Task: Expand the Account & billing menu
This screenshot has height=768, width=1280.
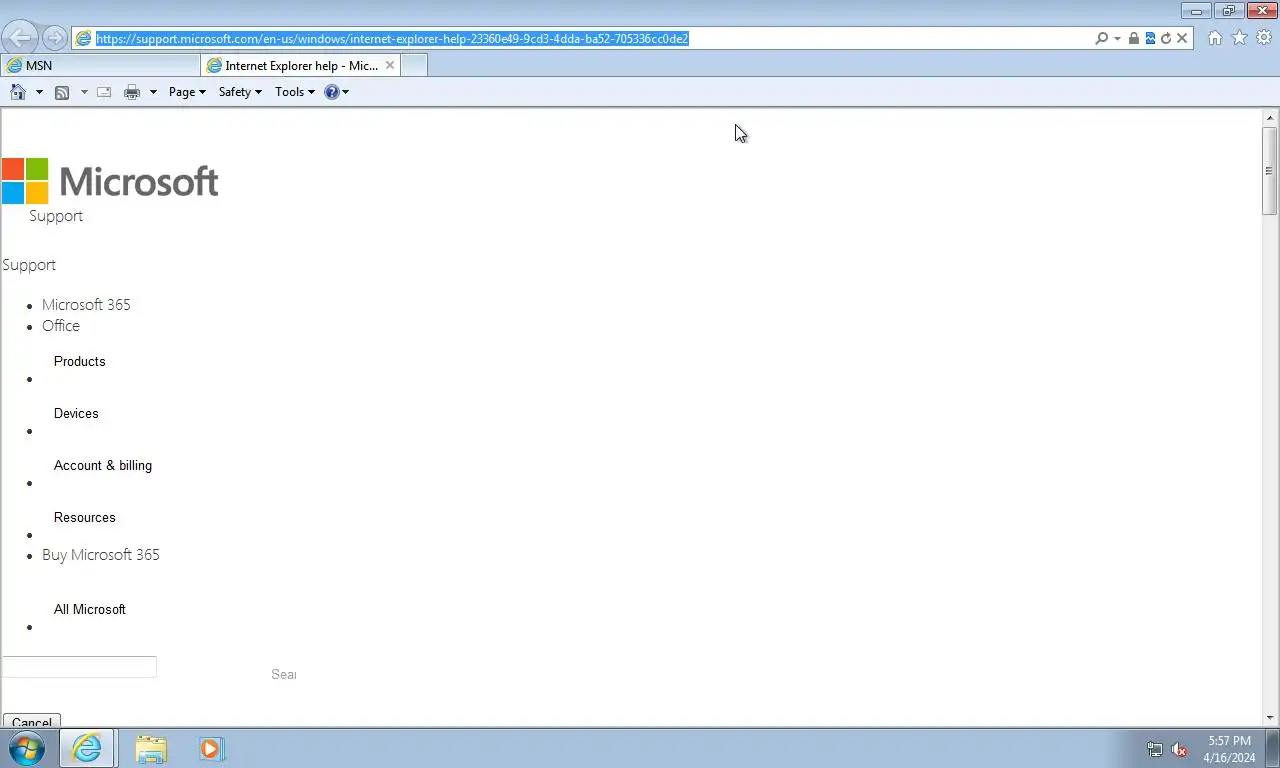Action: click(103, 465)
